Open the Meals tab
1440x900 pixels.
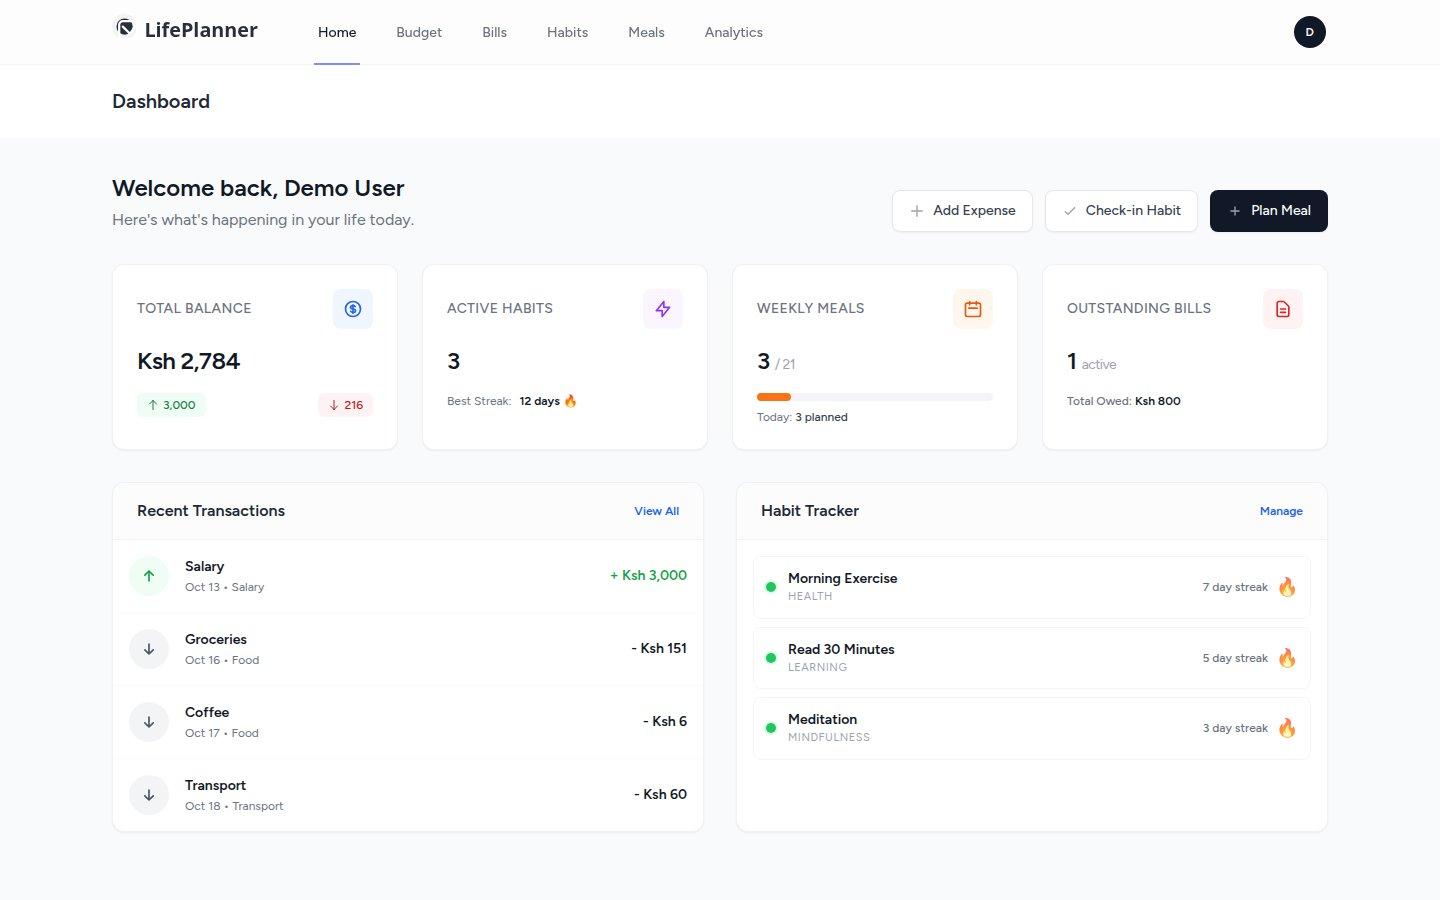point(646,32)
